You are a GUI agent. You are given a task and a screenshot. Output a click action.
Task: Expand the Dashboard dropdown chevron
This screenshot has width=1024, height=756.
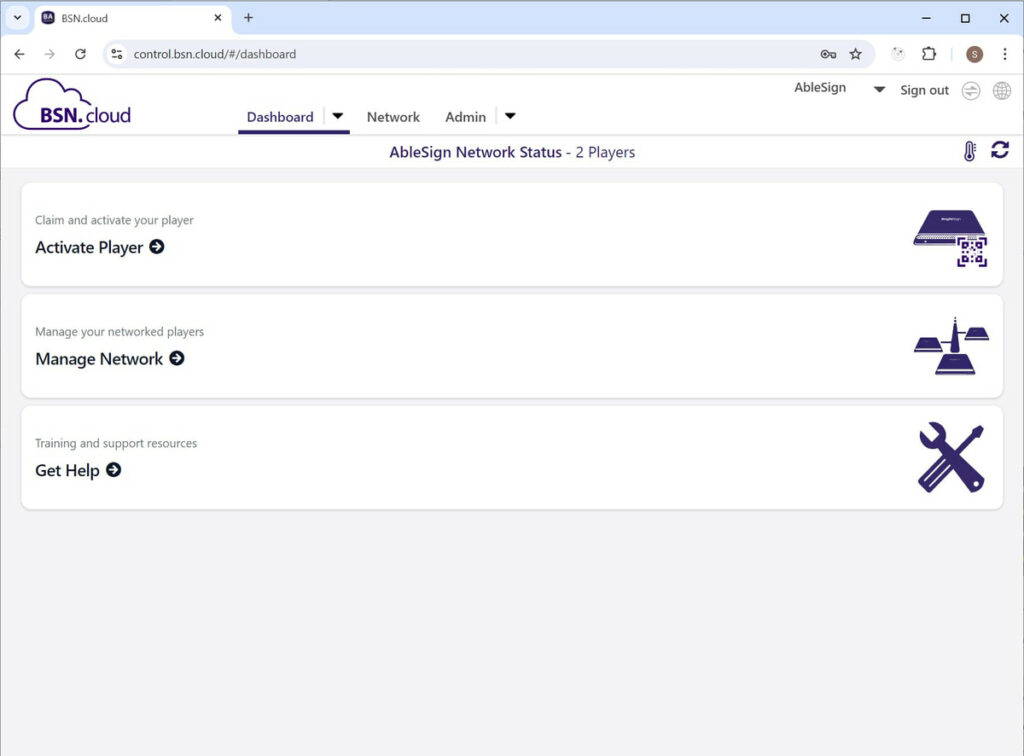(x=336, y=116)
